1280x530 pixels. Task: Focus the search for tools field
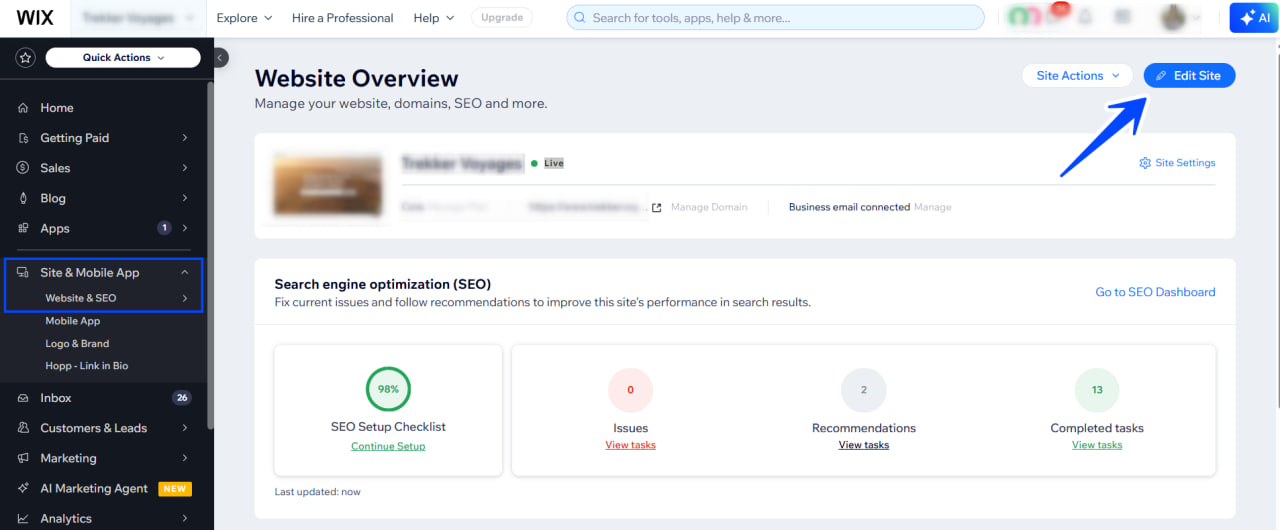(775, 18)
